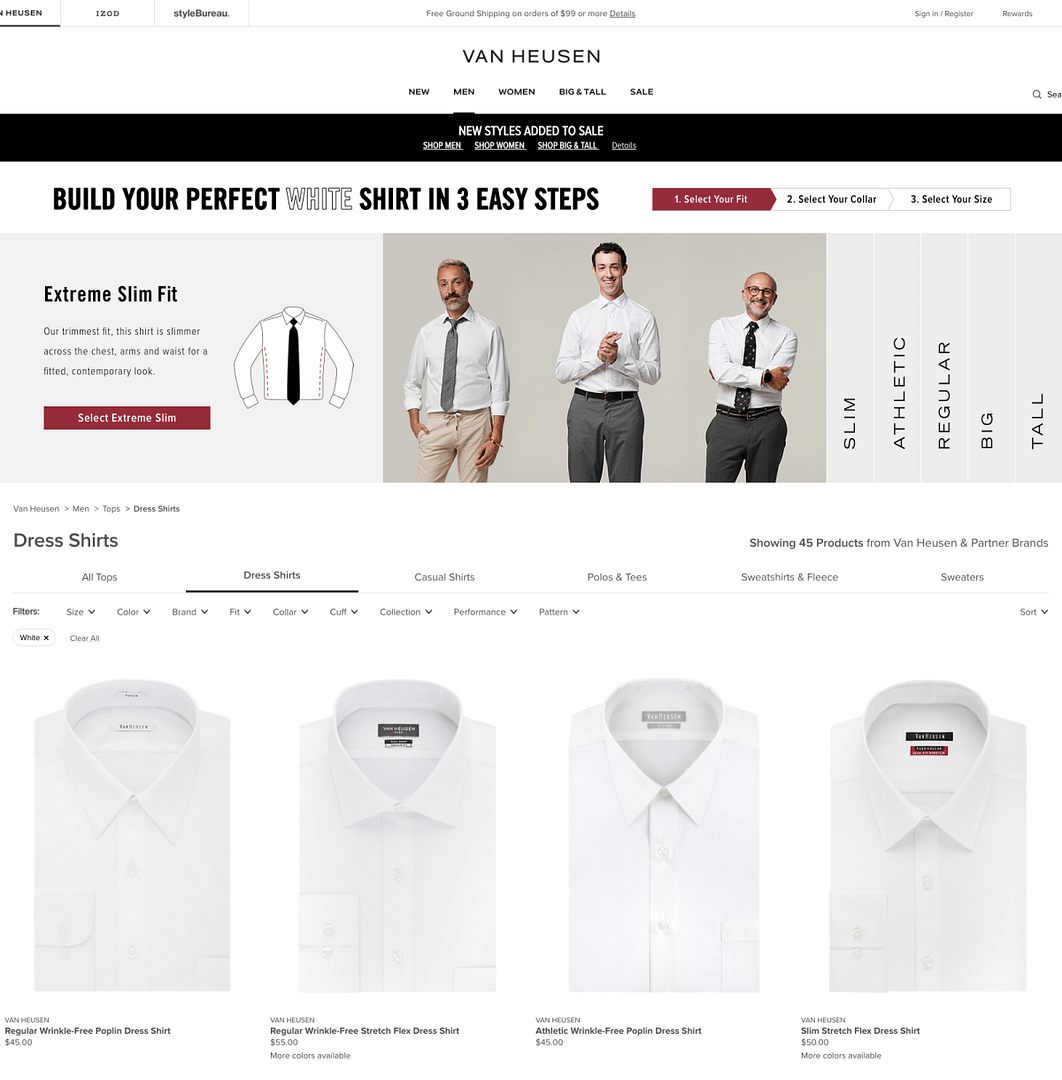
Task: Click the search magnifier icon
Action: (1036, 94)
